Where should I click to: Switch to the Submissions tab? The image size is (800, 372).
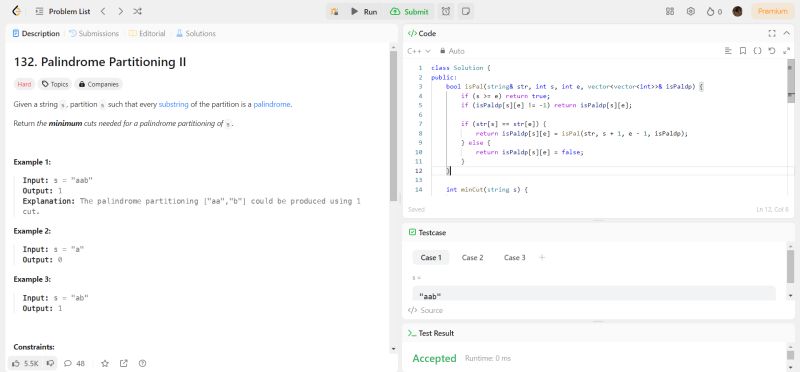click(x=94, y=33)
